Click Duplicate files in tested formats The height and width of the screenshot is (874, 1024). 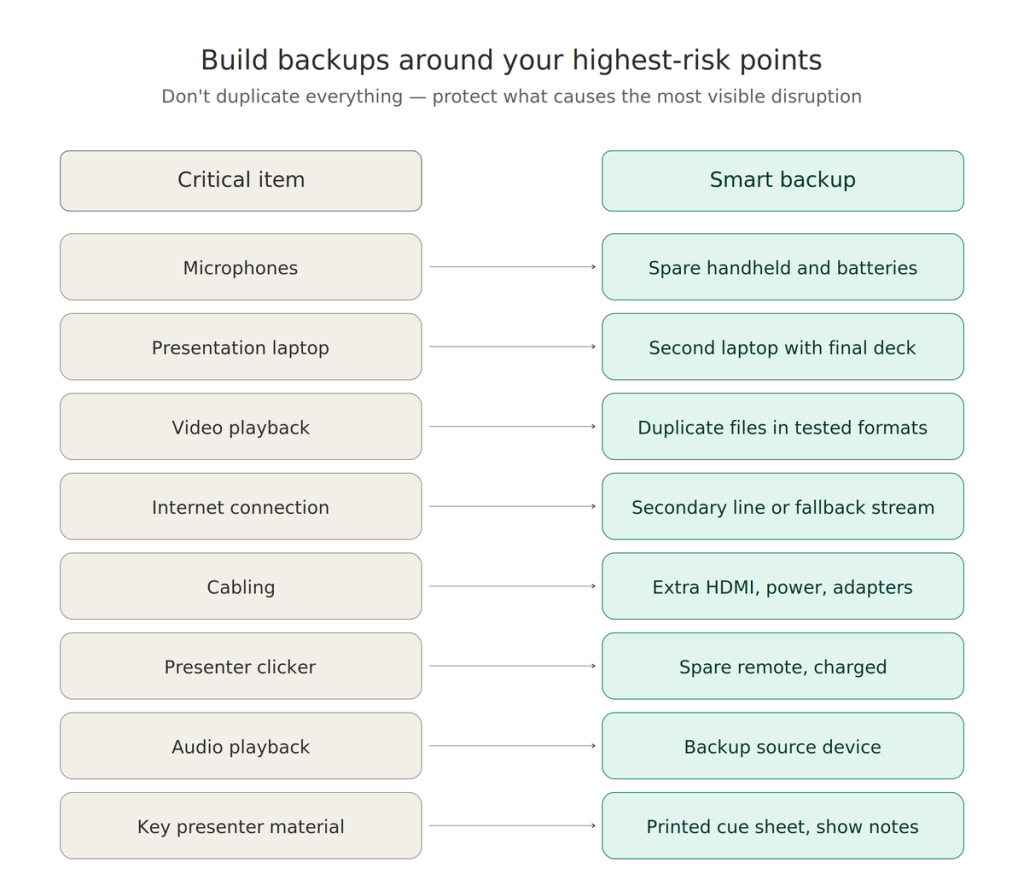click(x=782, y=427)
